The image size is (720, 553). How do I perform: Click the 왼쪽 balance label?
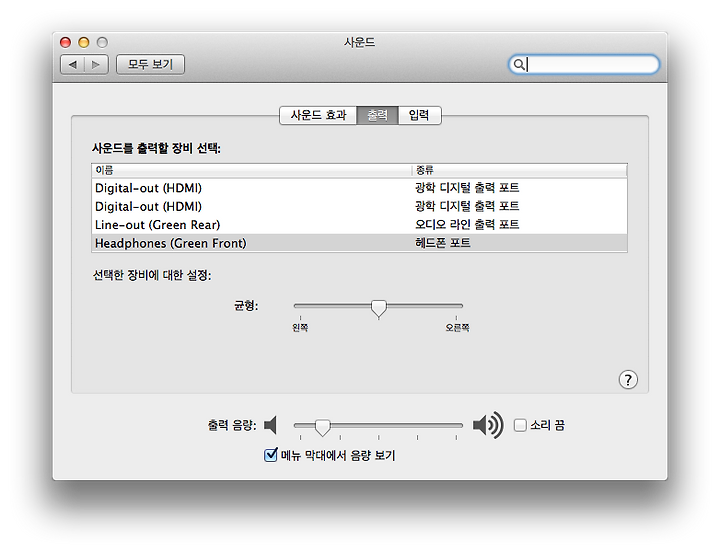(300, 327)
